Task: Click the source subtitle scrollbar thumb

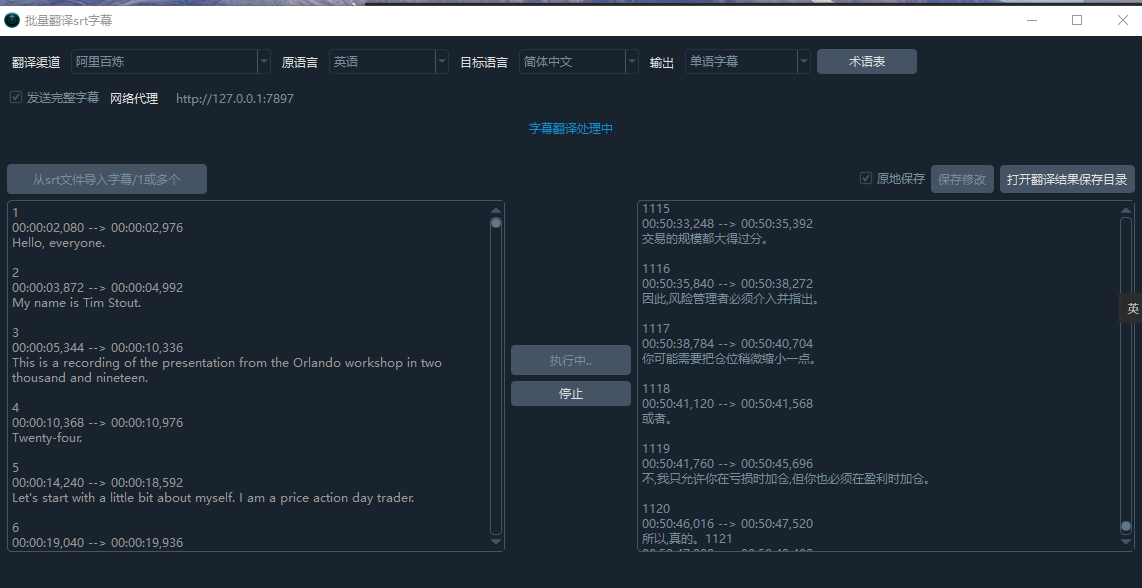Action: pyautogui.click(x=496, y=223)
